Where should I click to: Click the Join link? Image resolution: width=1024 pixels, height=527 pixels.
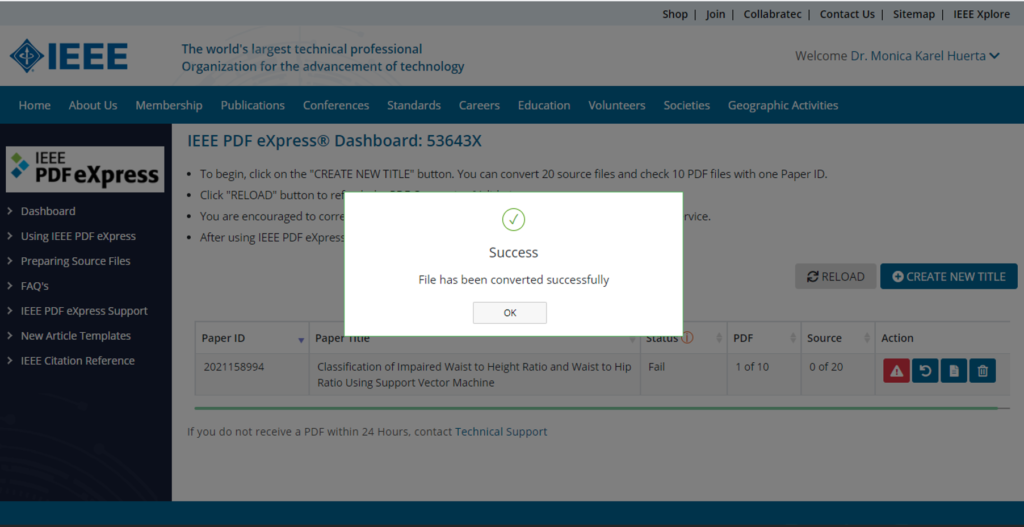click(x=715, y=14)
